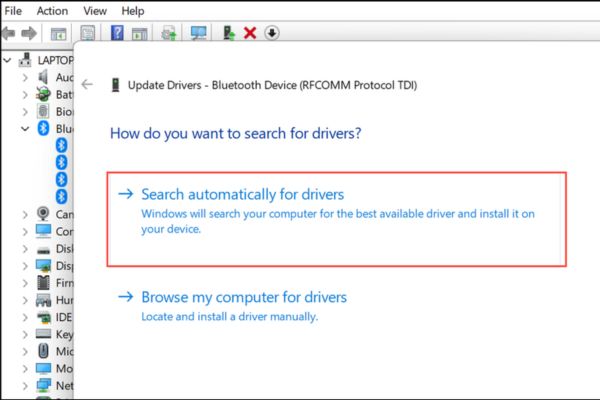Expand the Monitors category chevron

point(25,369)
